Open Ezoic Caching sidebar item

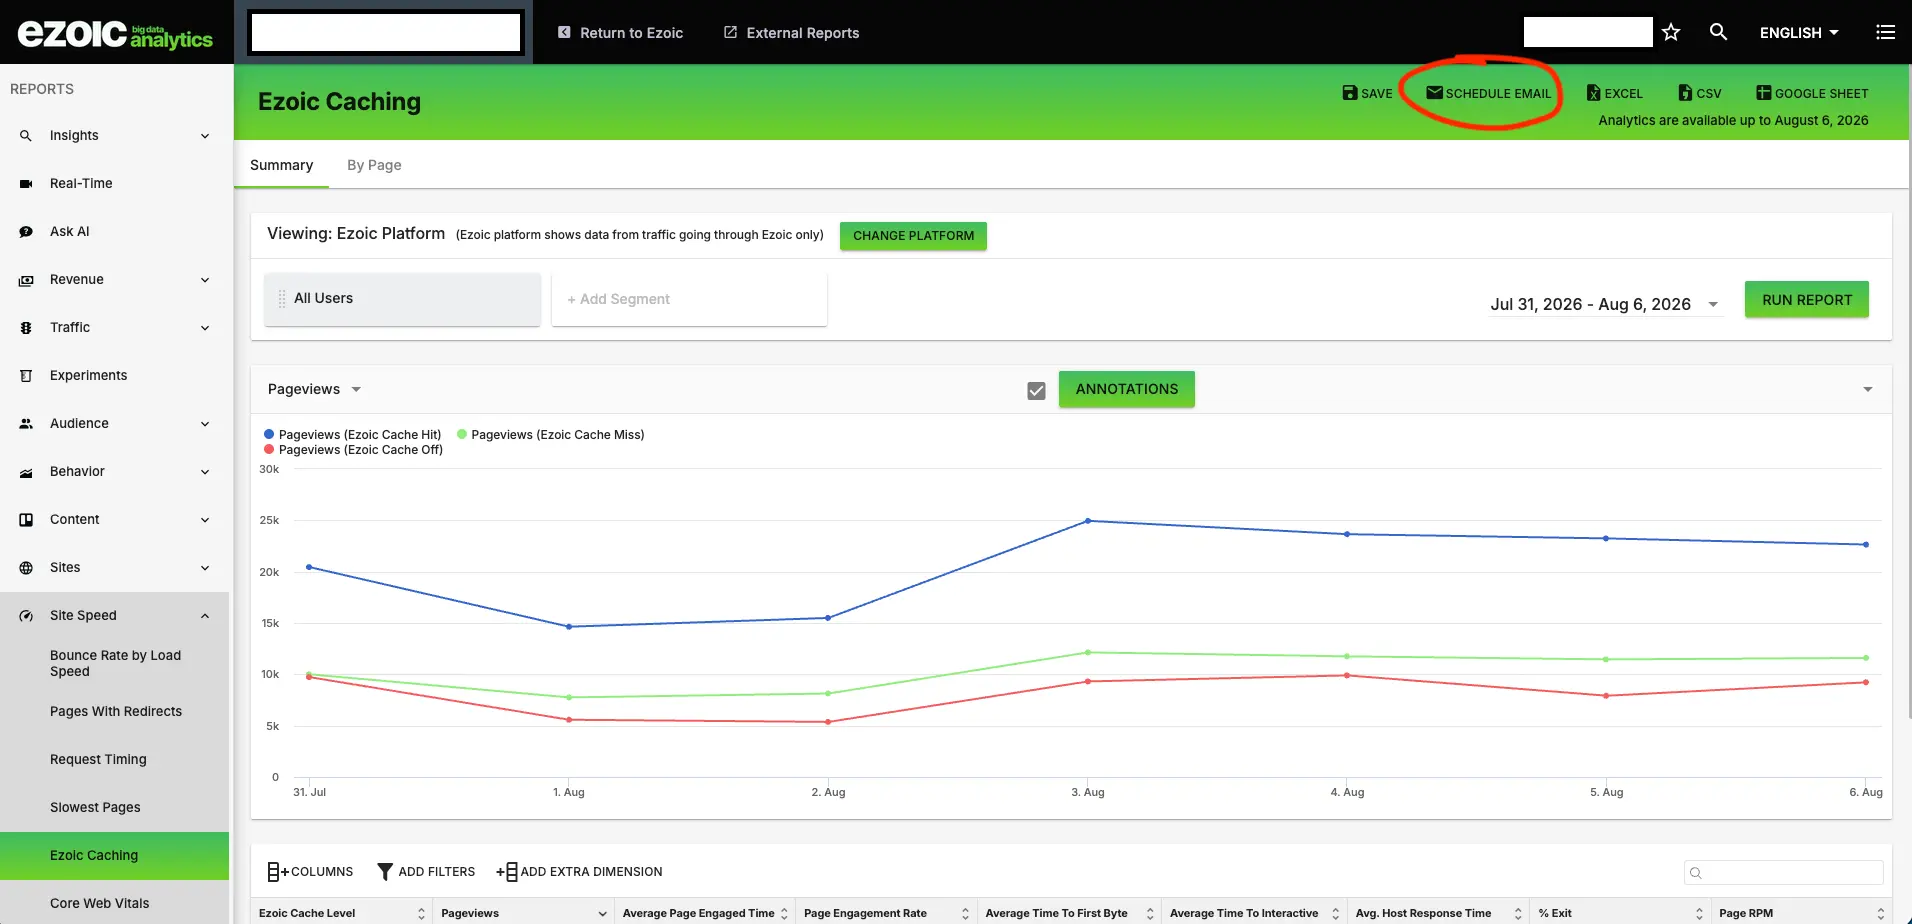point(114,856)
